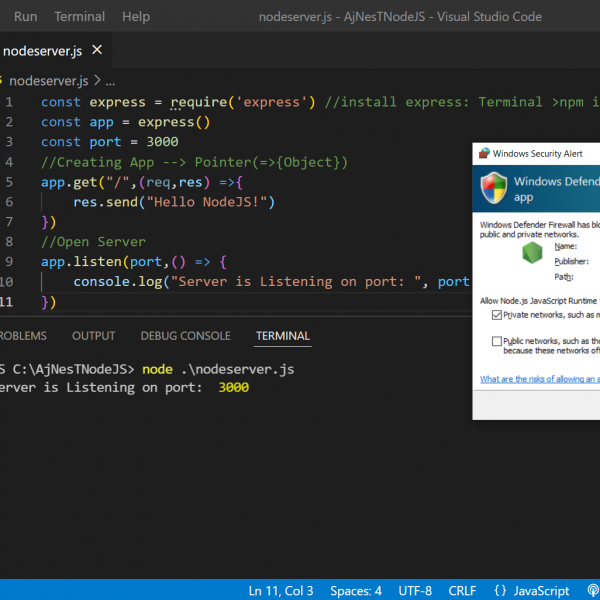Open the Run menu
Screen dimensions: 600x600
[26, 16]
